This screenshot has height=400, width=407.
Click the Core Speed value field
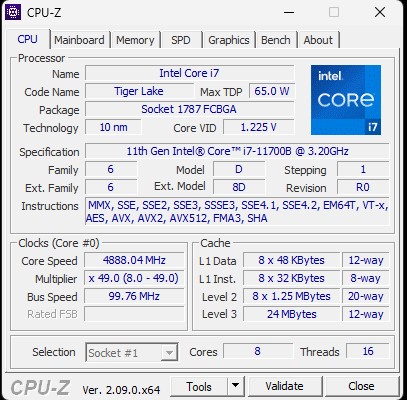134,260
